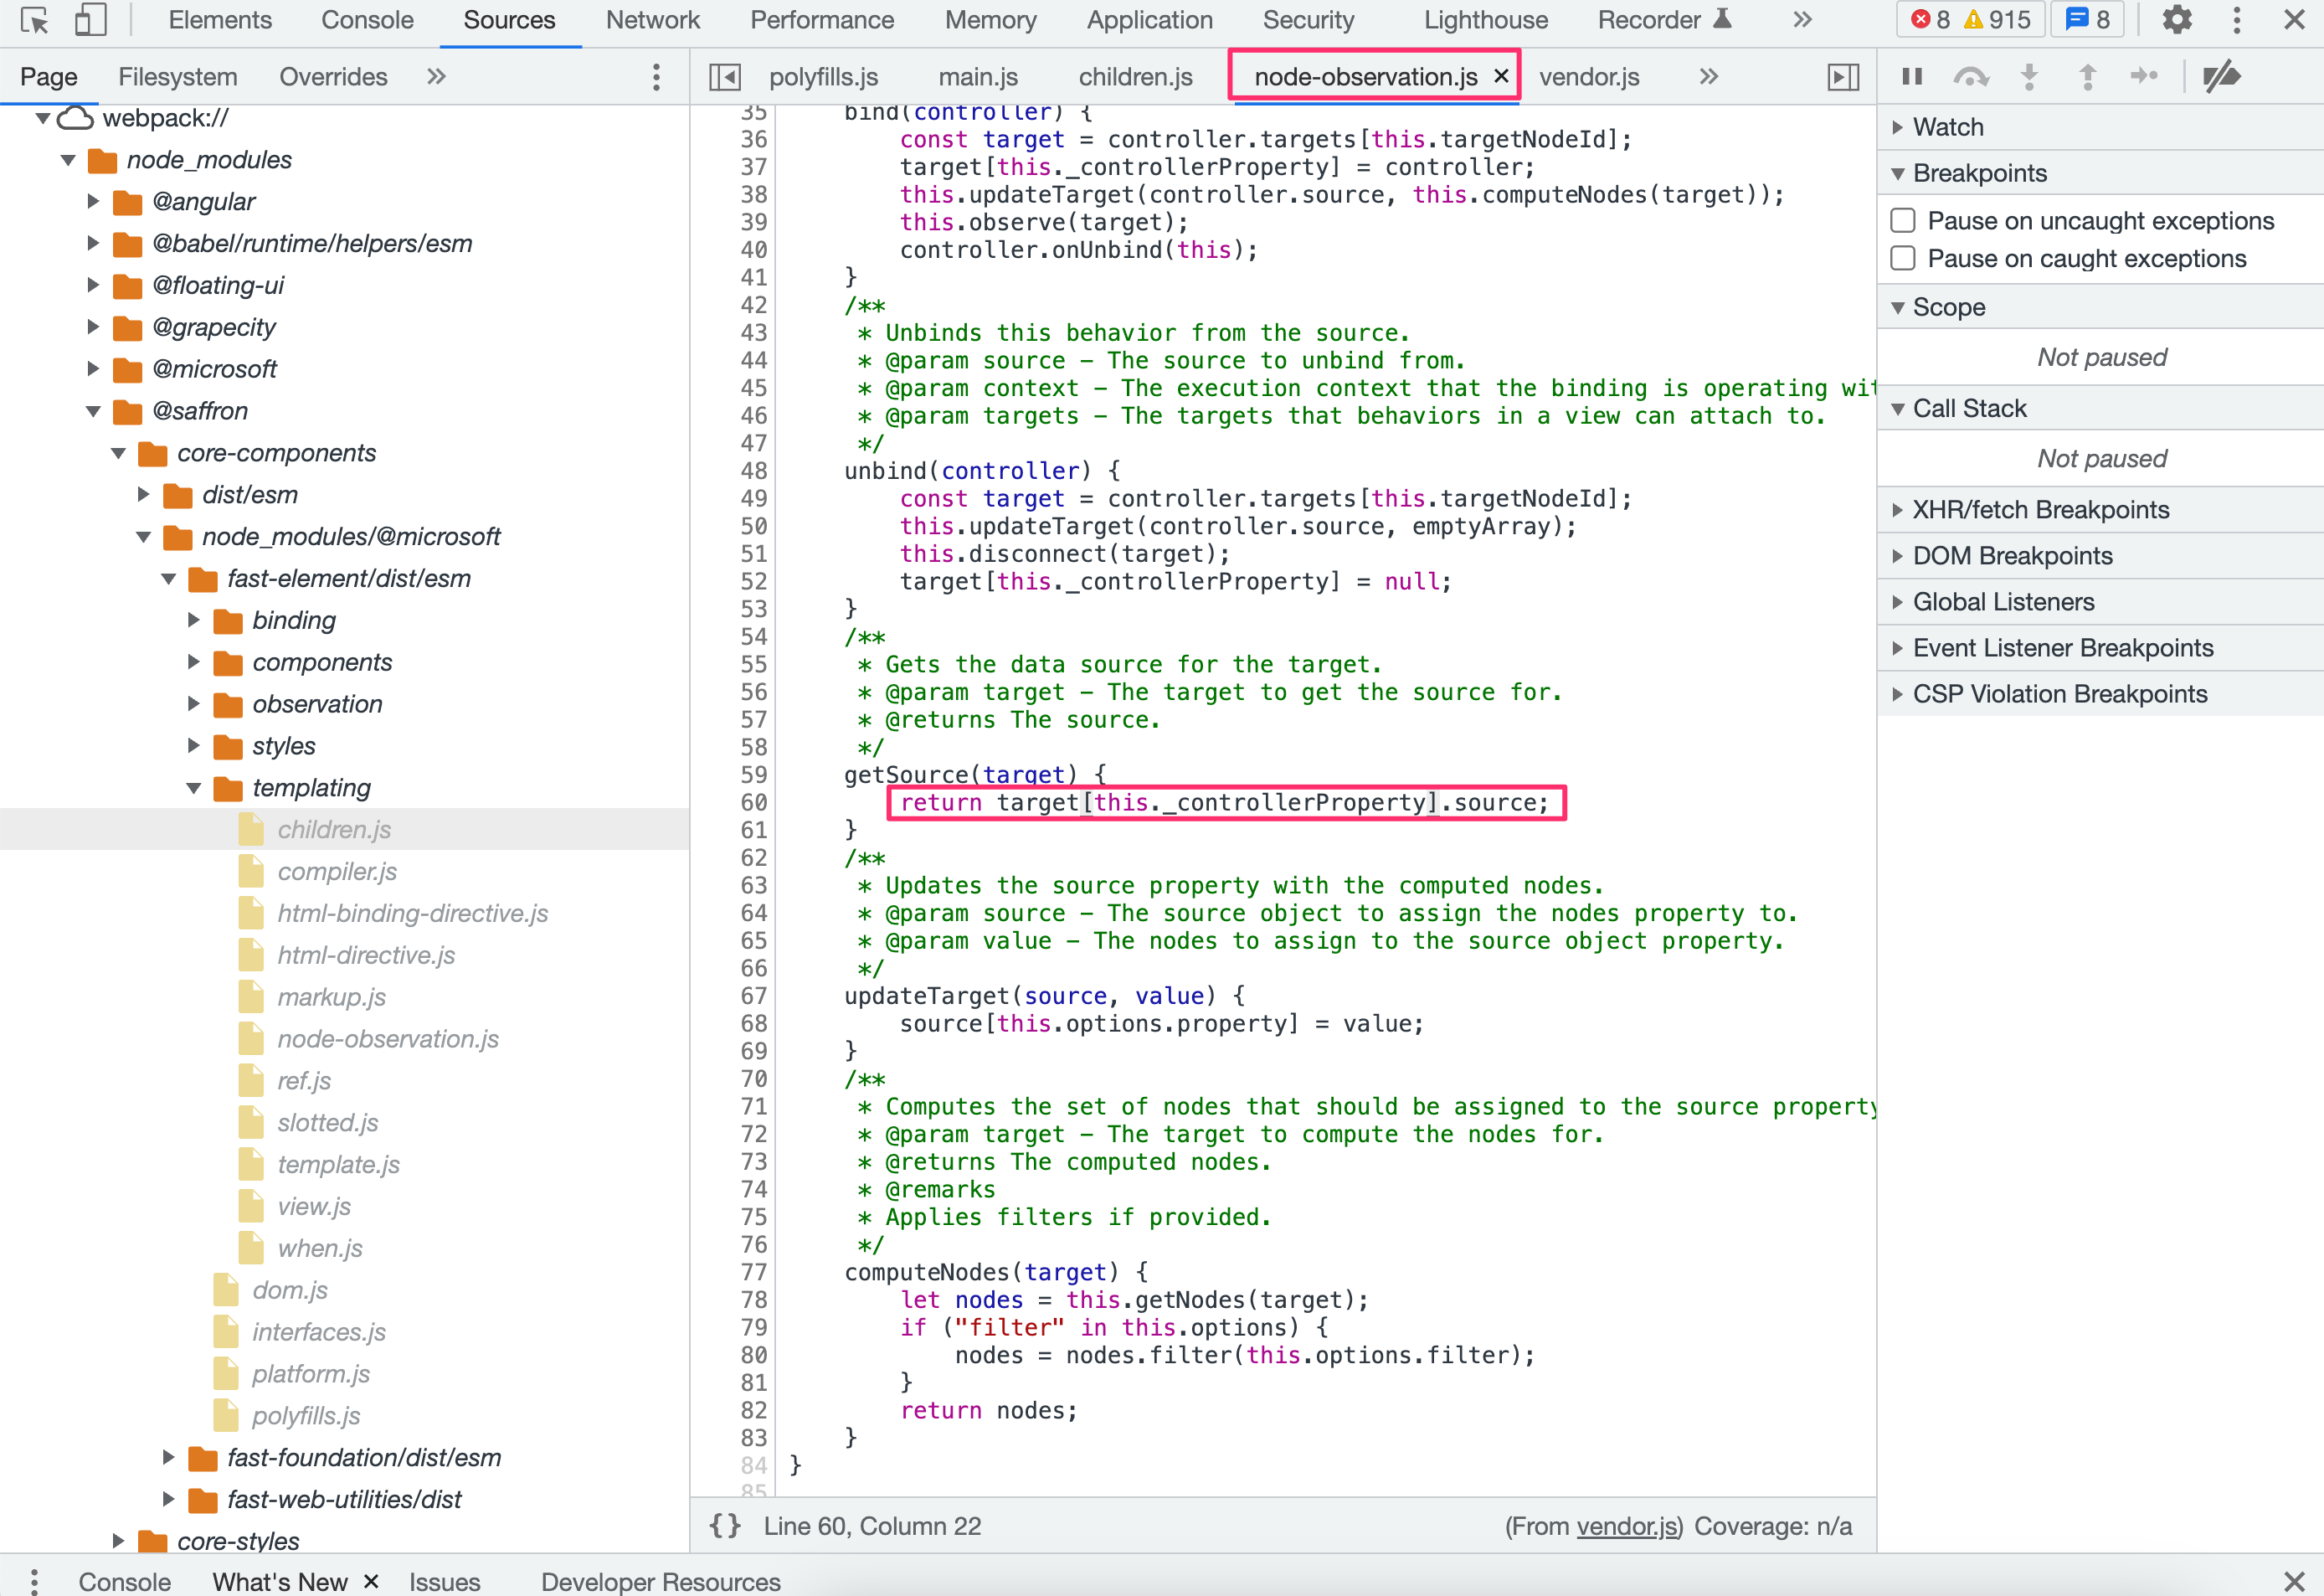
Task: Close the What's New drawer tab
Action: tap(371, 1581)
